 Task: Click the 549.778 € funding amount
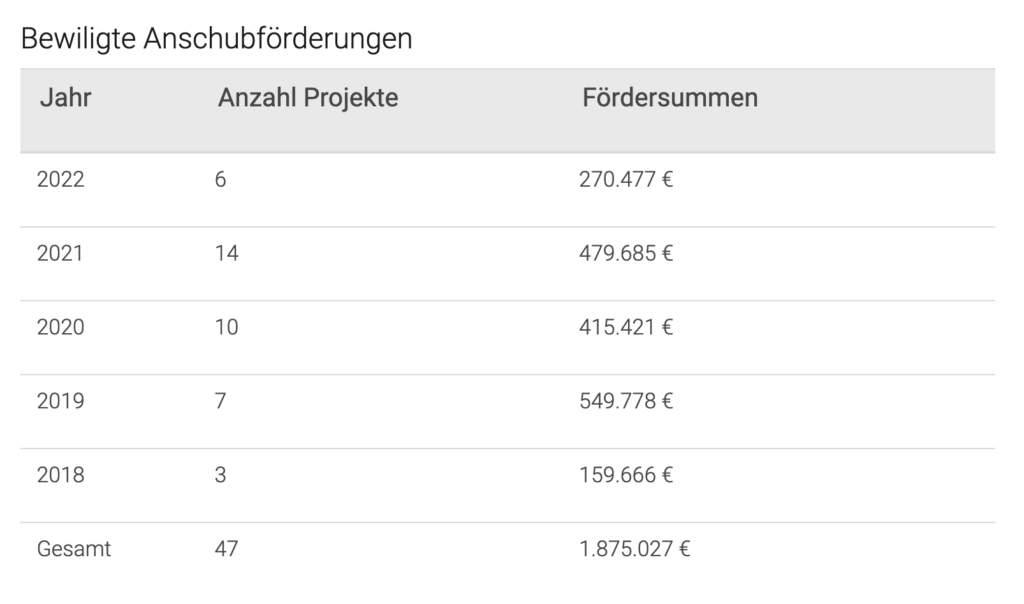tap(626, 402)
